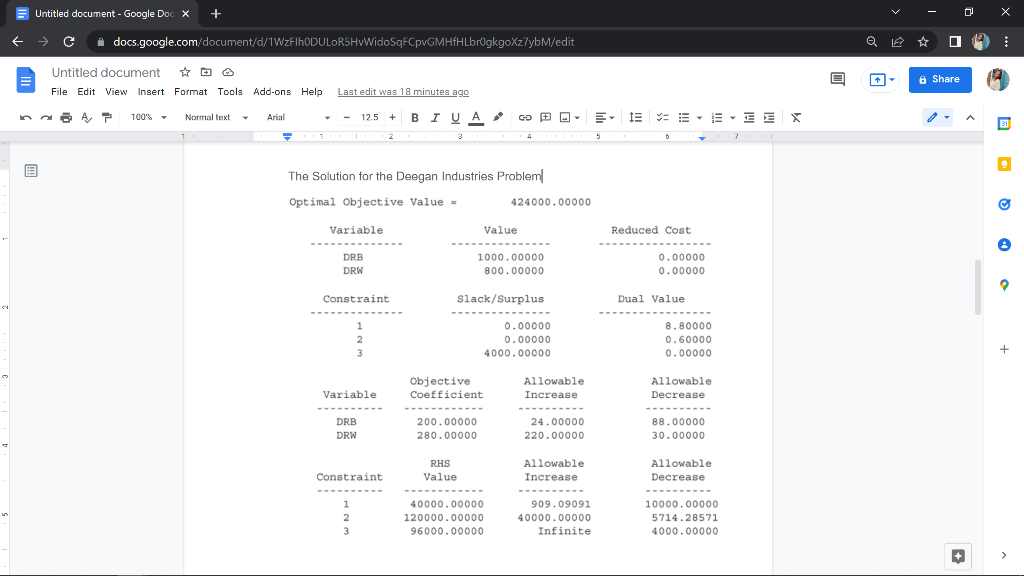Add a comment from the toolbar
The image size is (1024, 576).
tap(545, 118)
